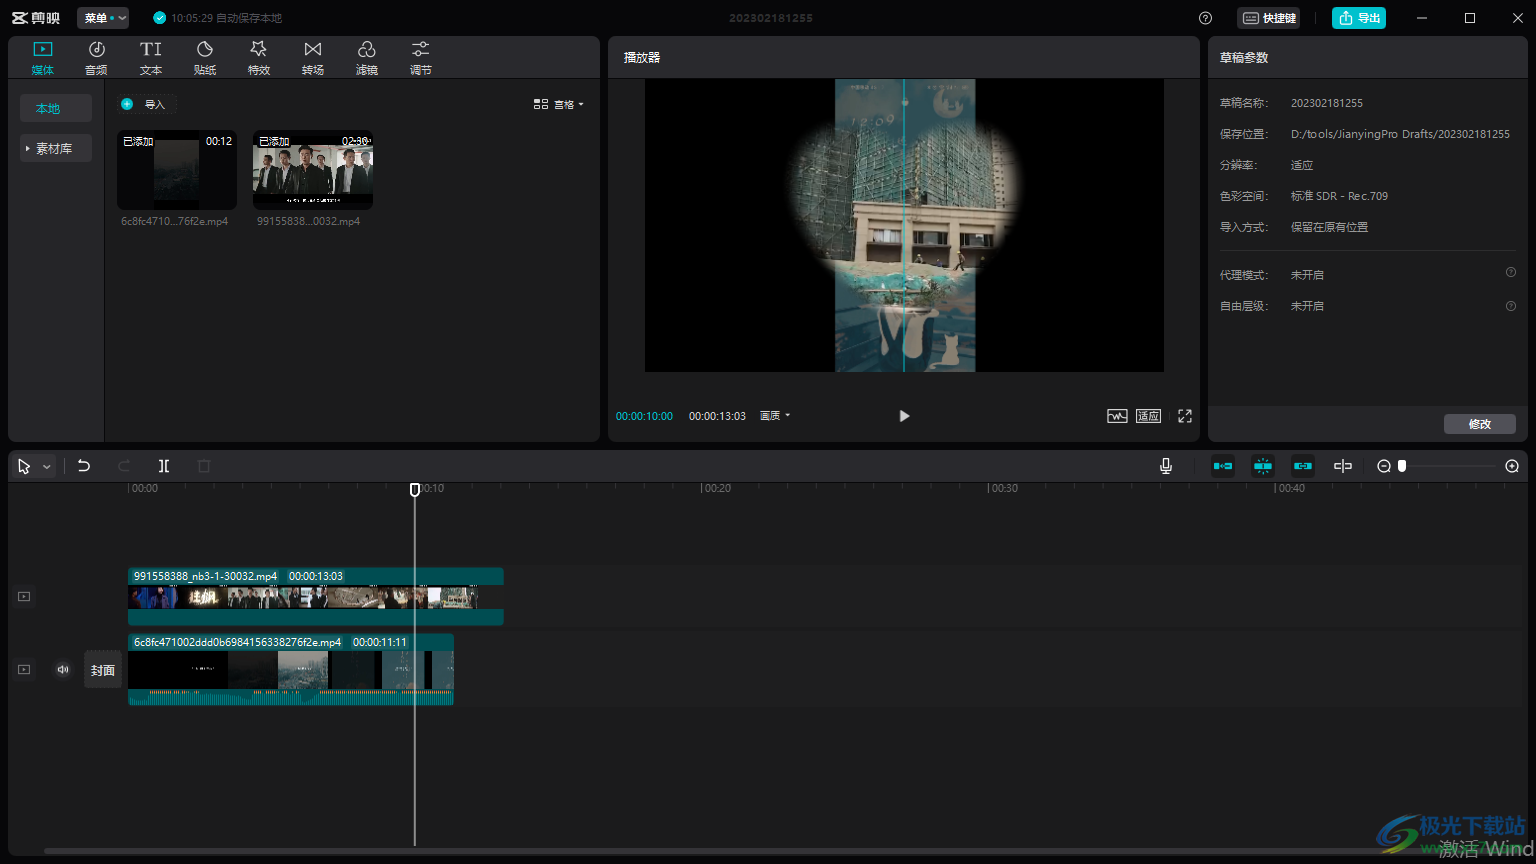
Task: Switch to the 音频 audio tab
Action: point(97,58)
